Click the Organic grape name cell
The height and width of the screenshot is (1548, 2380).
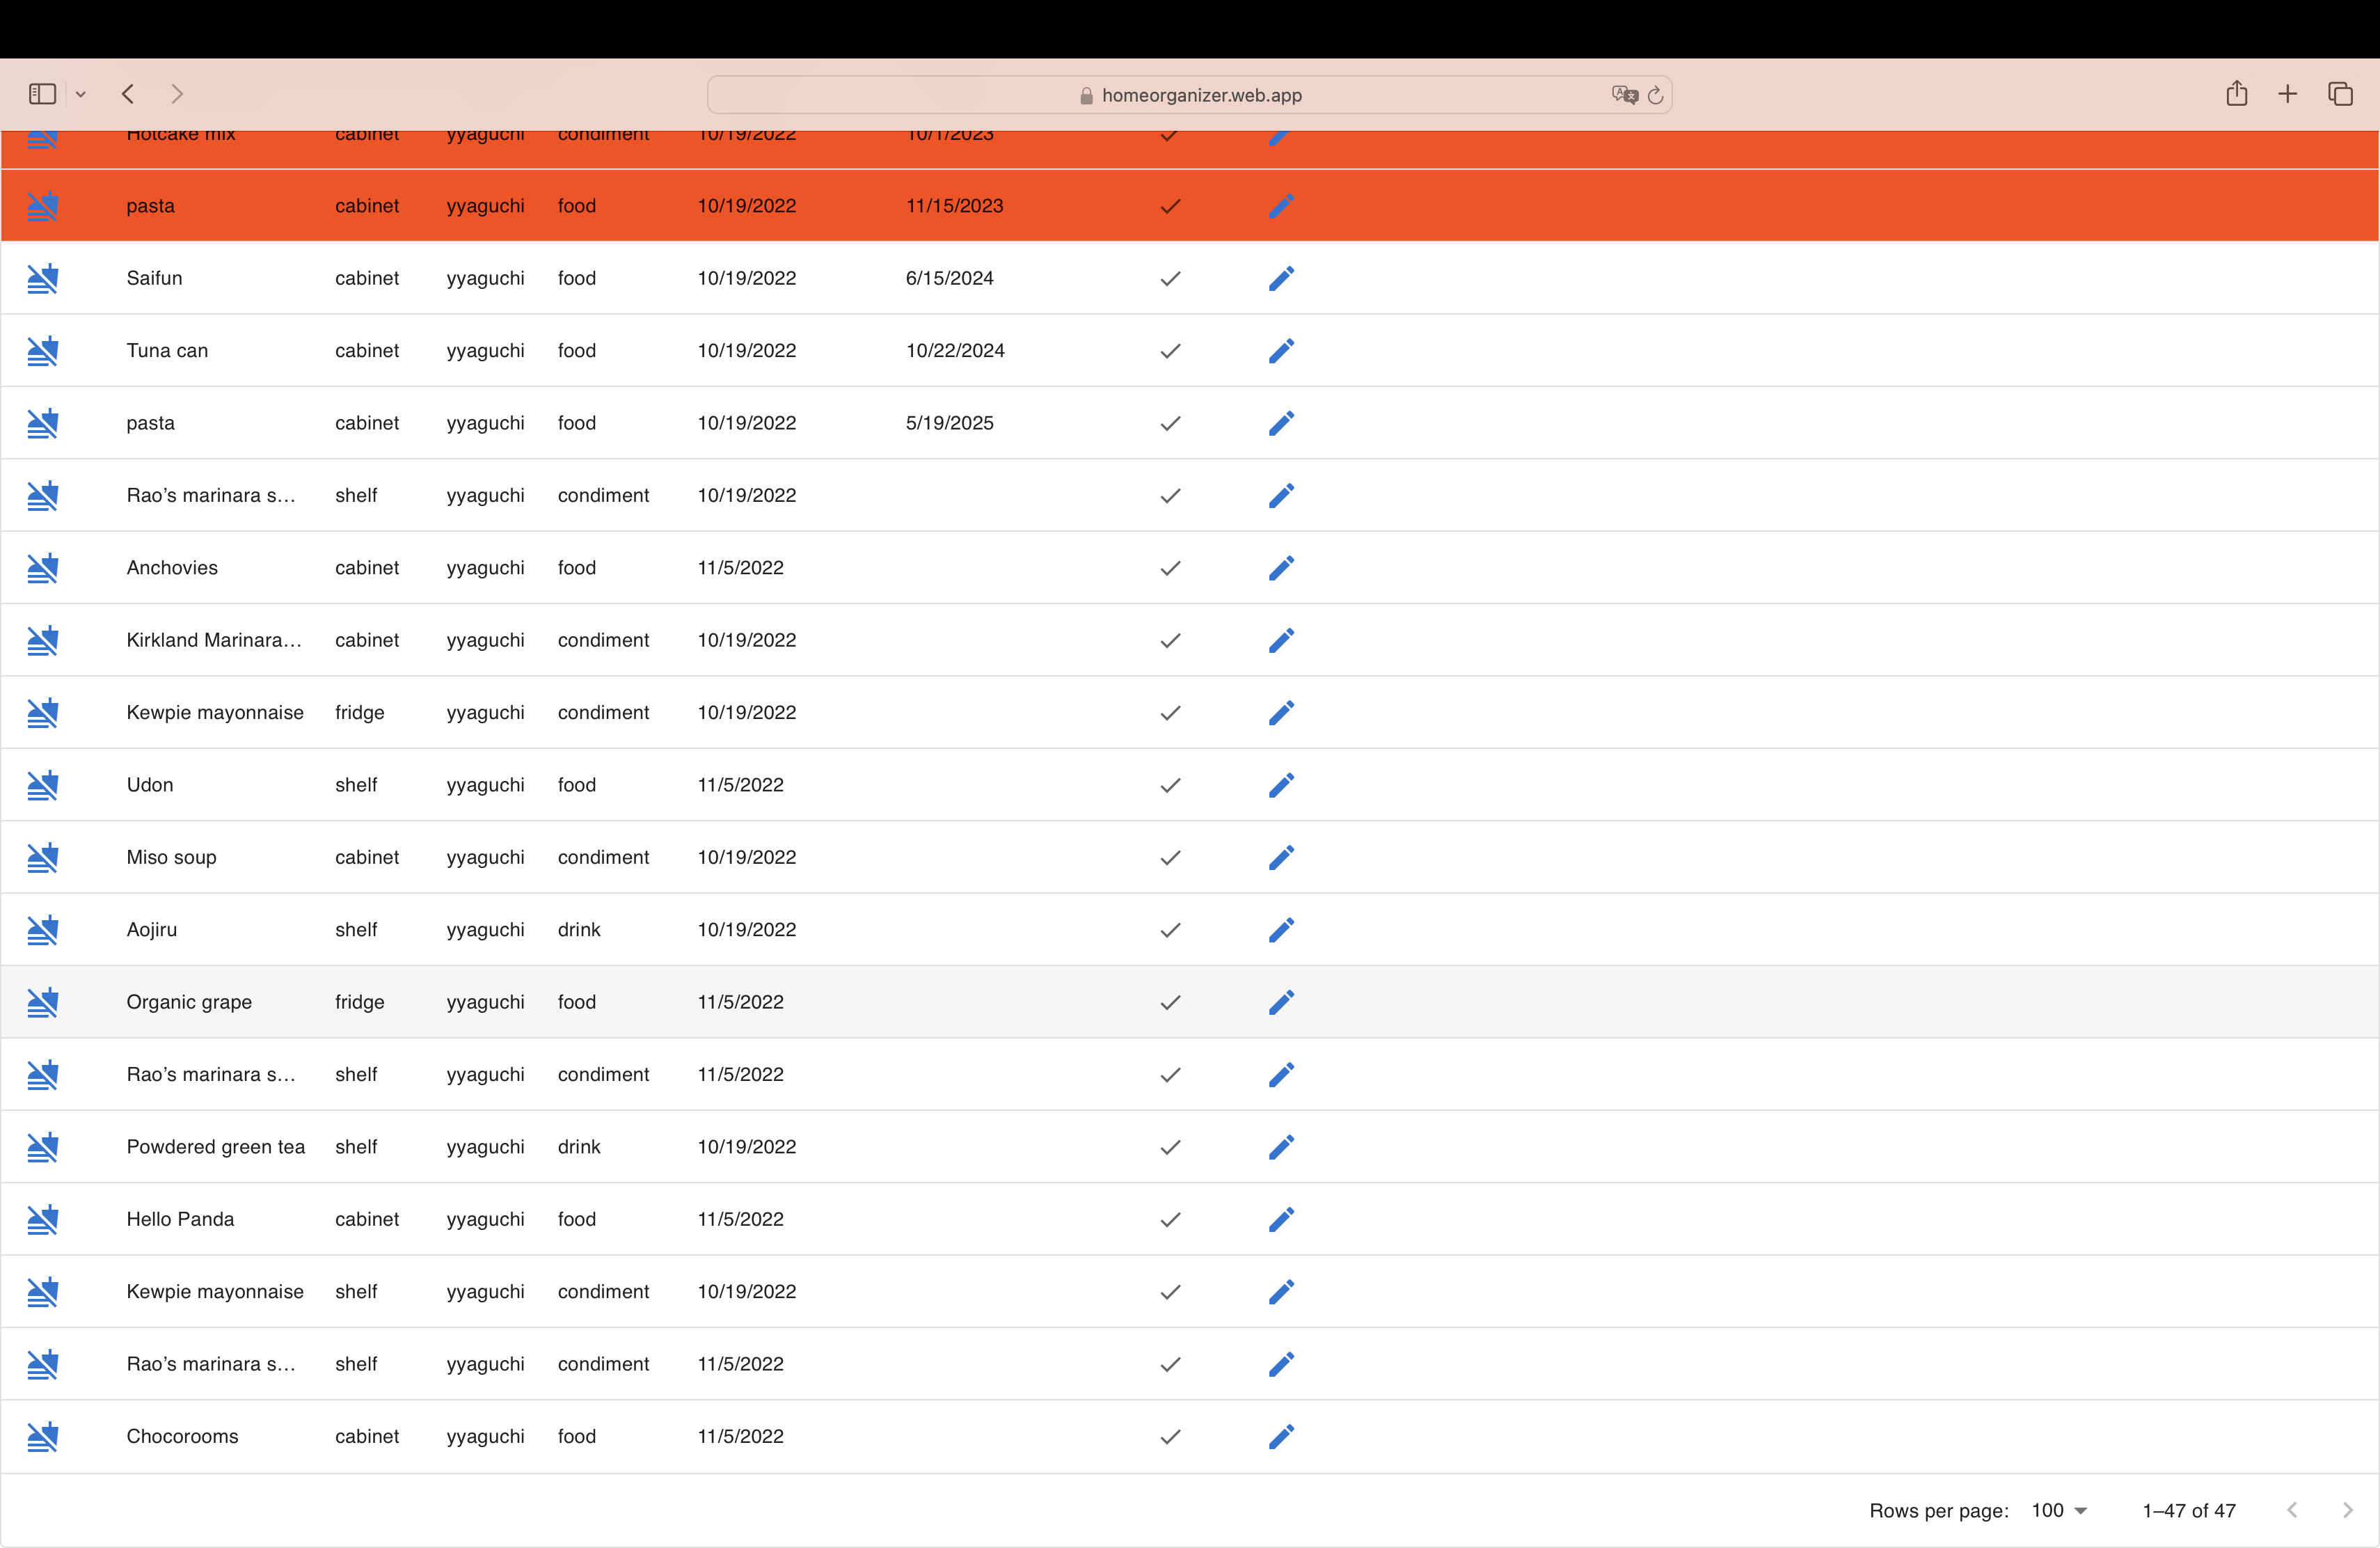point(189,1002)
